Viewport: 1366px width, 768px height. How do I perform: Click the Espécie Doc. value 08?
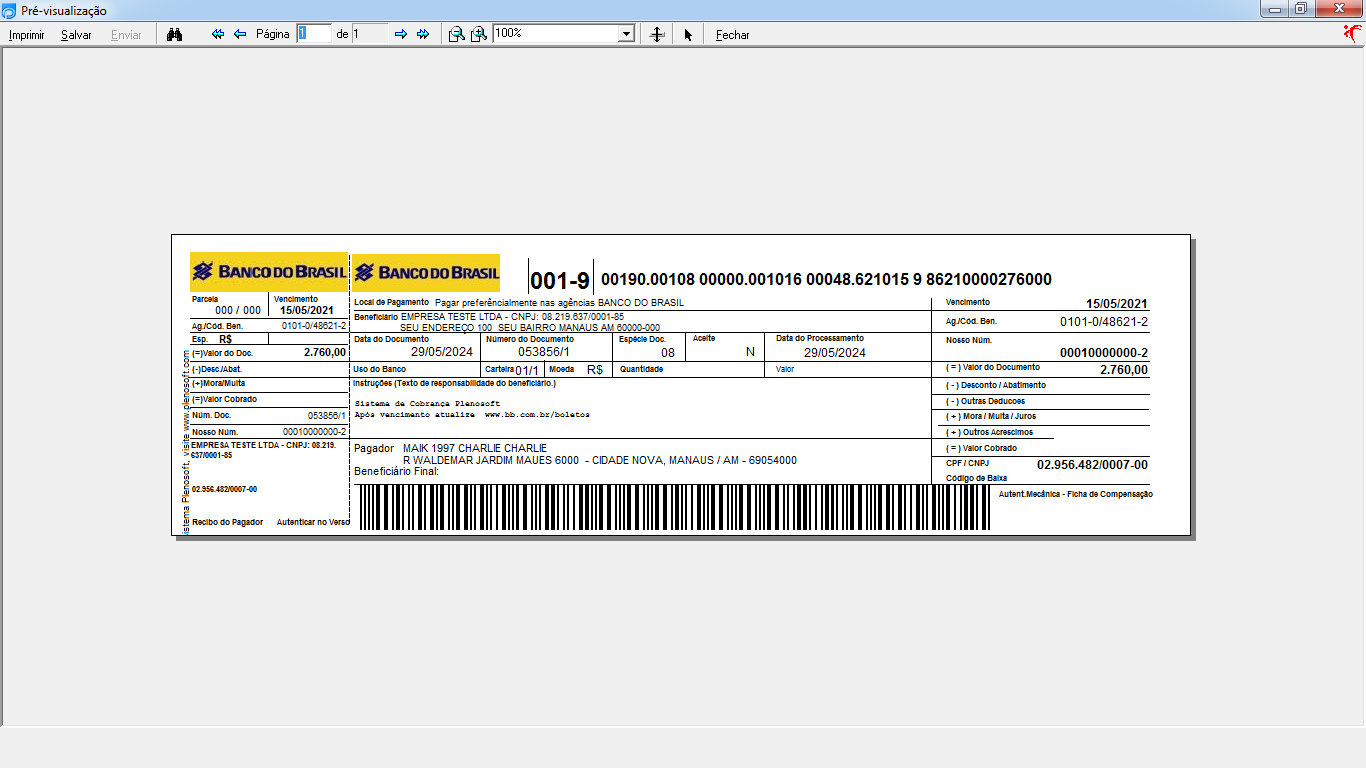[668, 353]
